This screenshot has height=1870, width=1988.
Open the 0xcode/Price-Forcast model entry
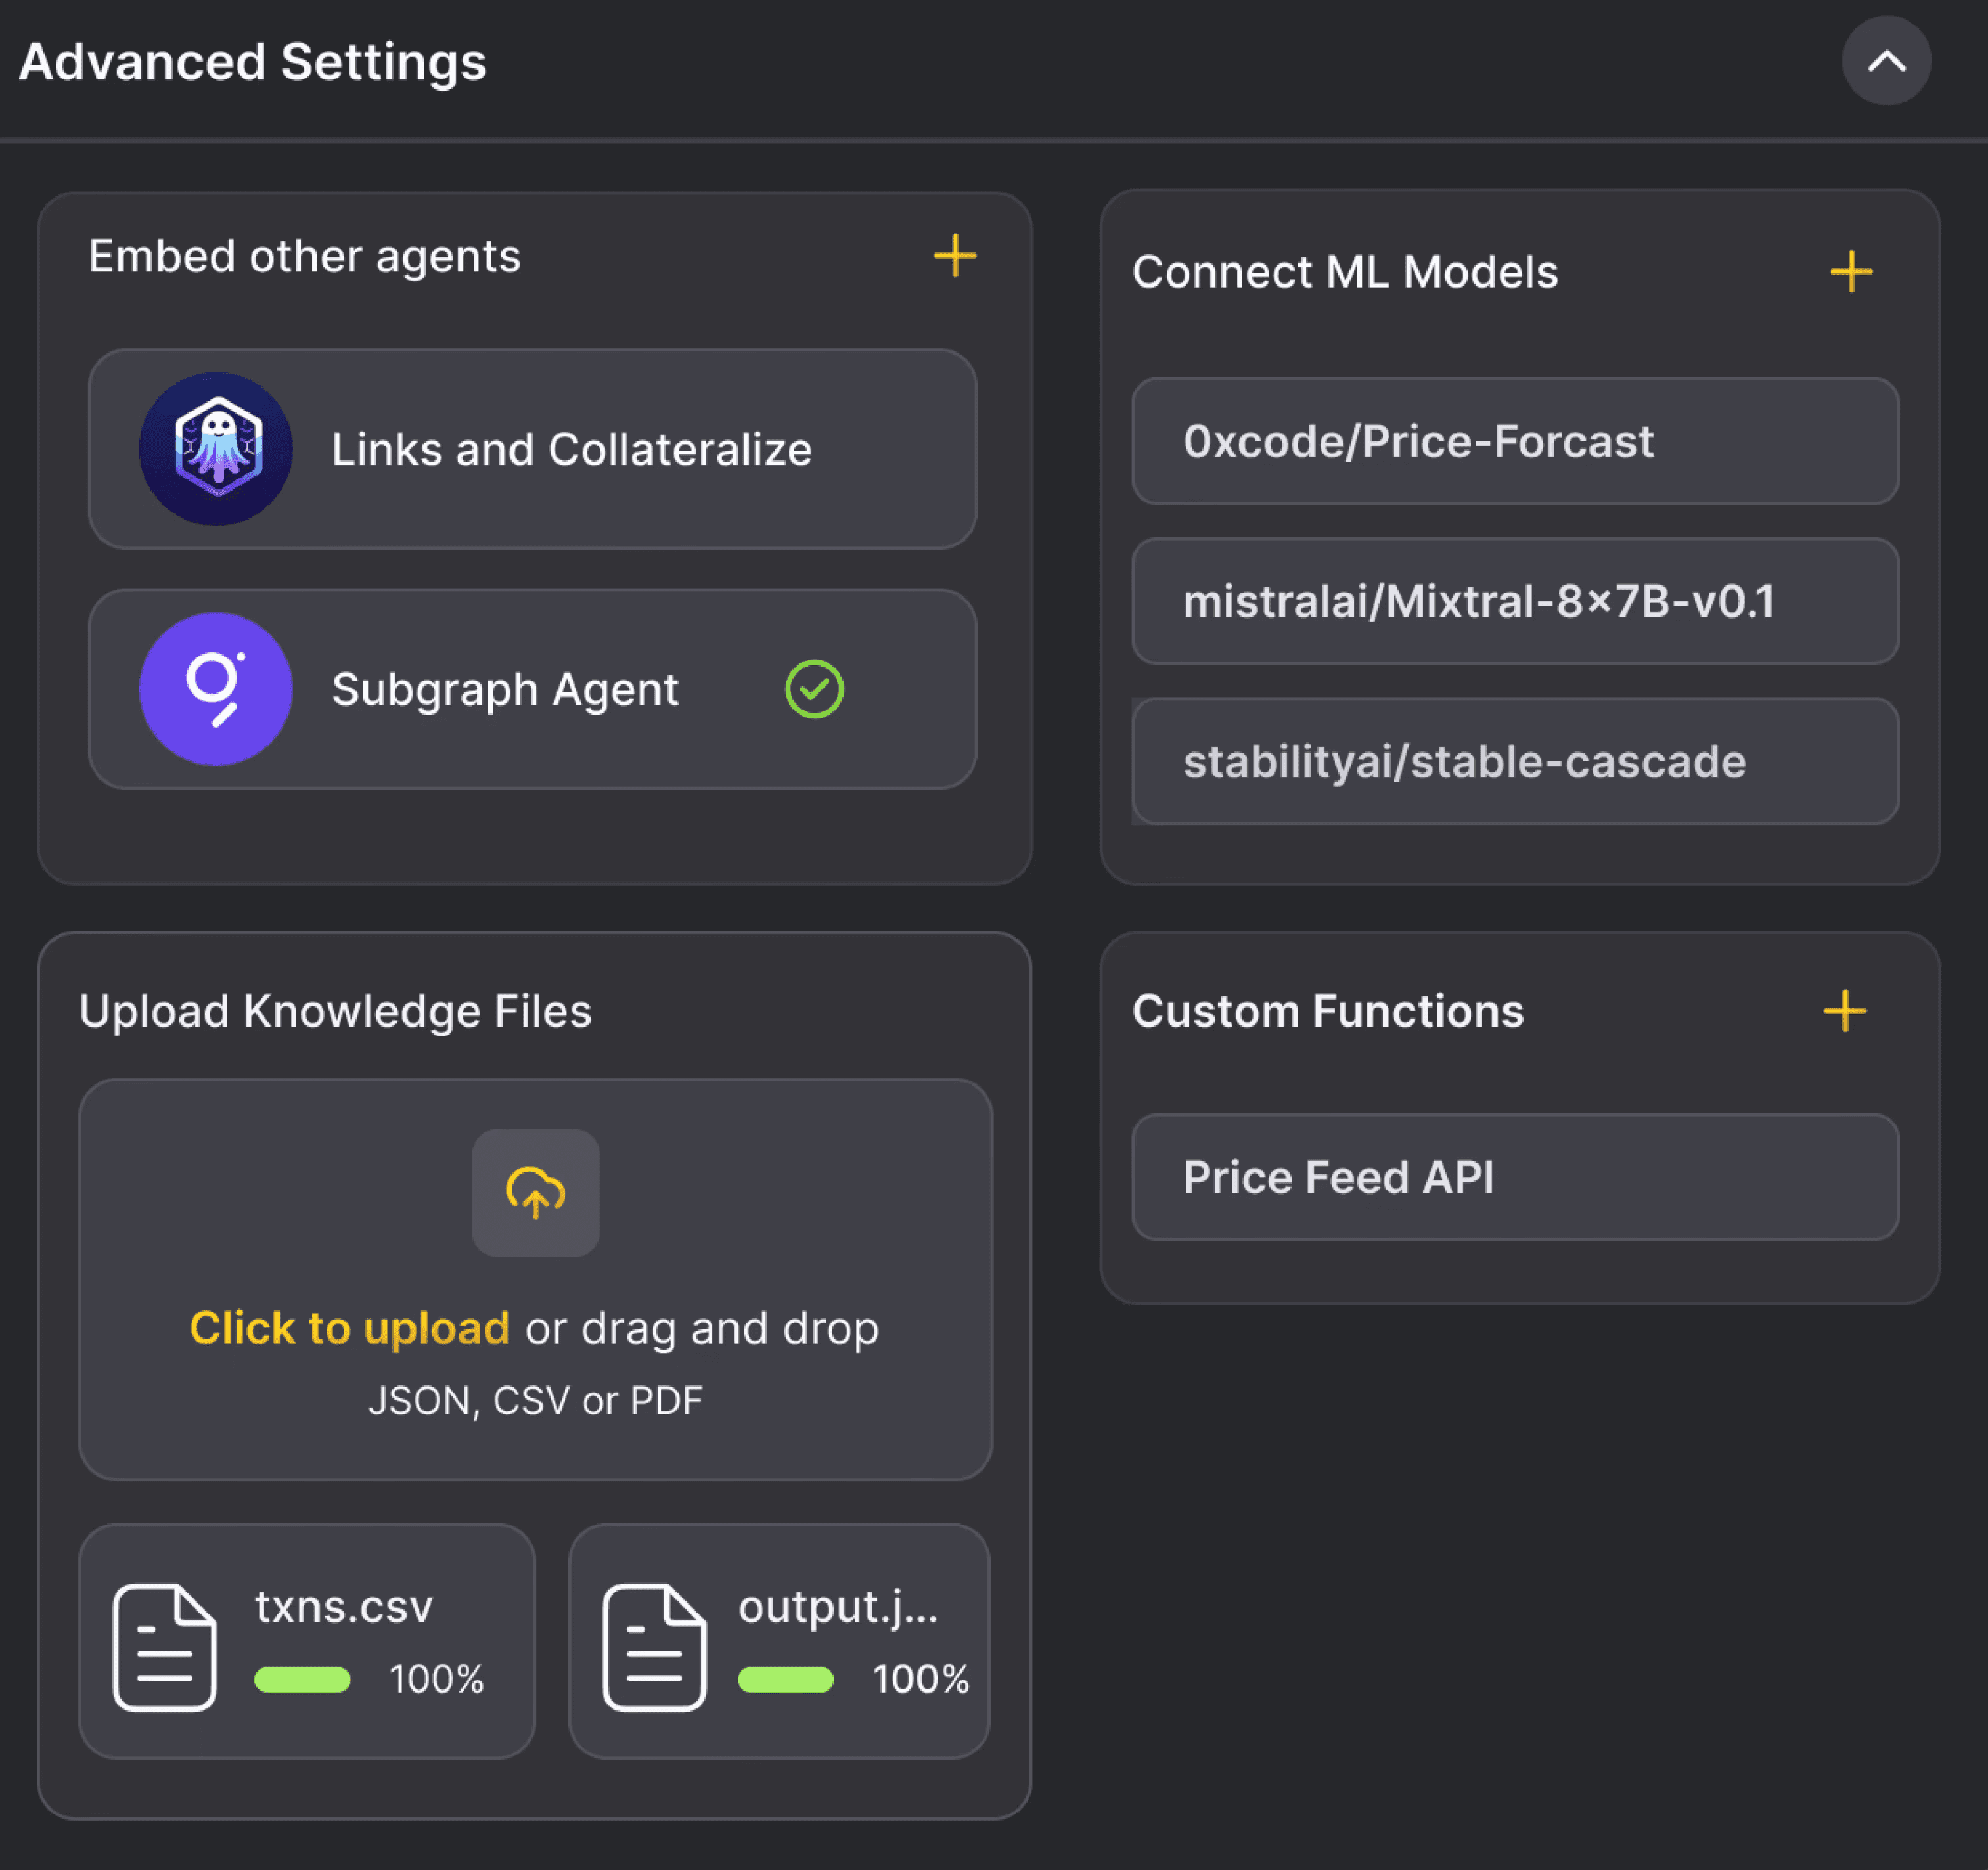click(1514, 441)
